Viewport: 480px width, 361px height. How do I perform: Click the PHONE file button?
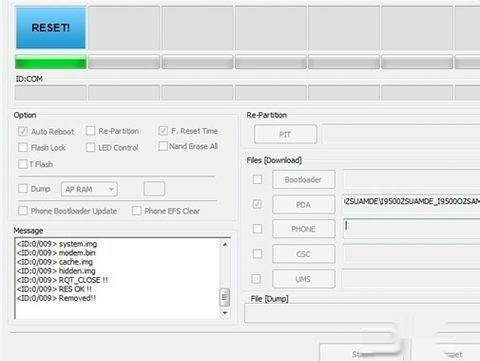[304, 229]
